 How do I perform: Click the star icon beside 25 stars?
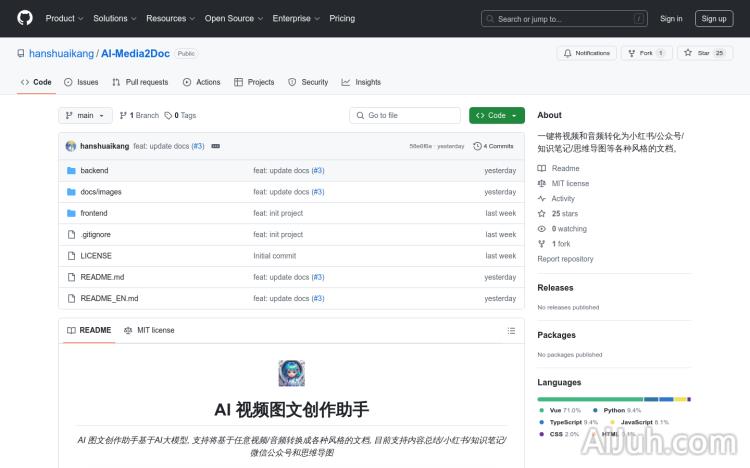coord(541,213)
